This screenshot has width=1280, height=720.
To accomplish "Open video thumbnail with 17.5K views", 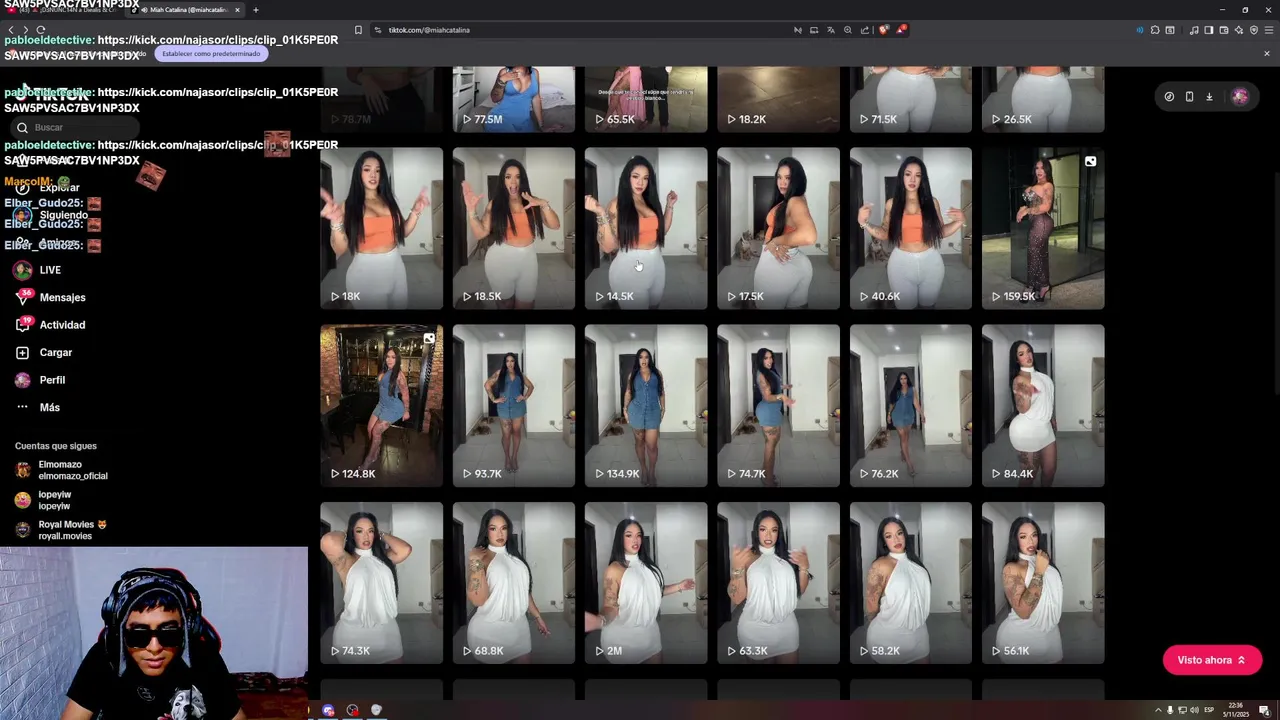I will [778, 228].
